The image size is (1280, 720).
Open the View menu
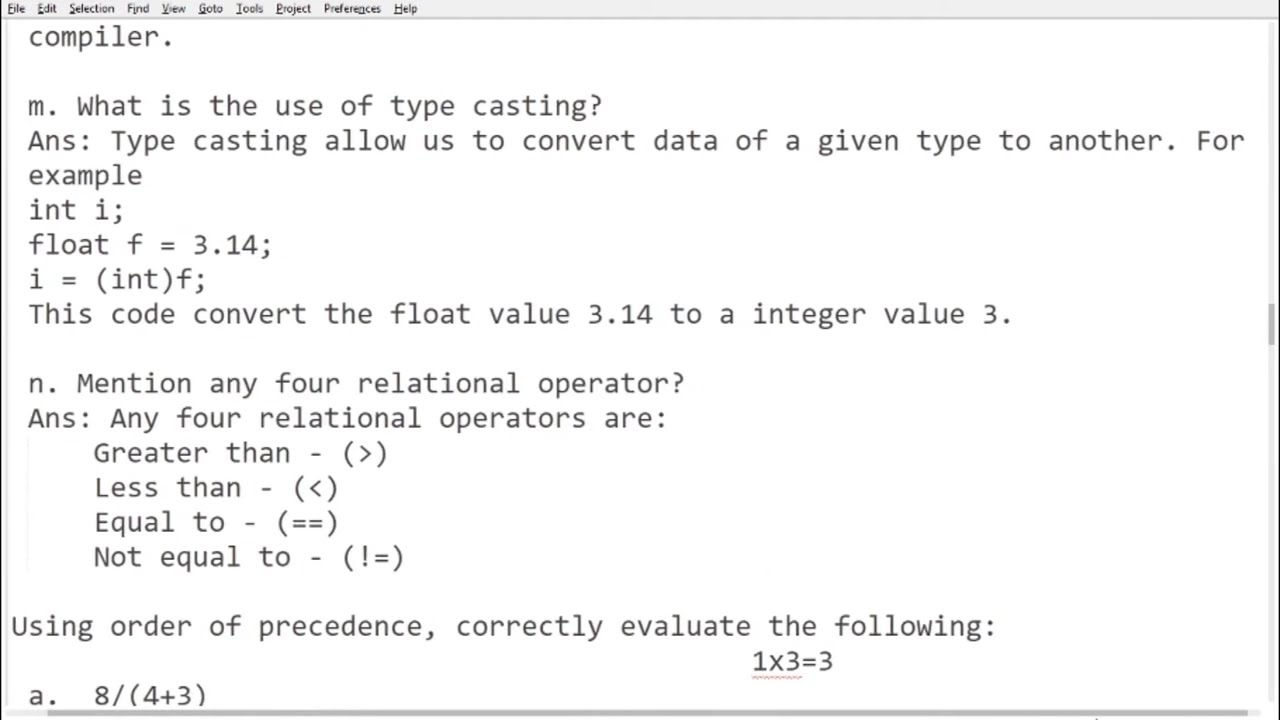pyautogui.click(x=173, y=8)
